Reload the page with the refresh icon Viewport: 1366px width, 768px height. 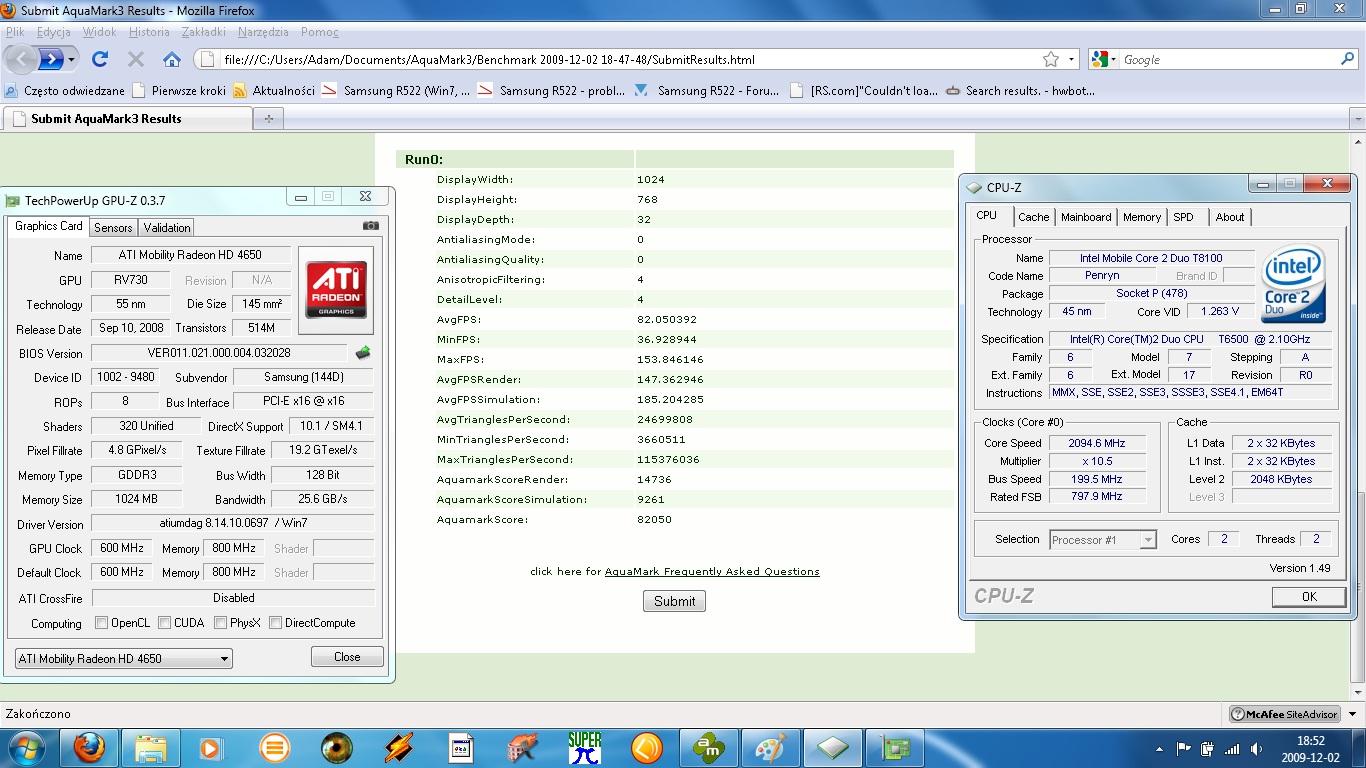tap(100, 59)
